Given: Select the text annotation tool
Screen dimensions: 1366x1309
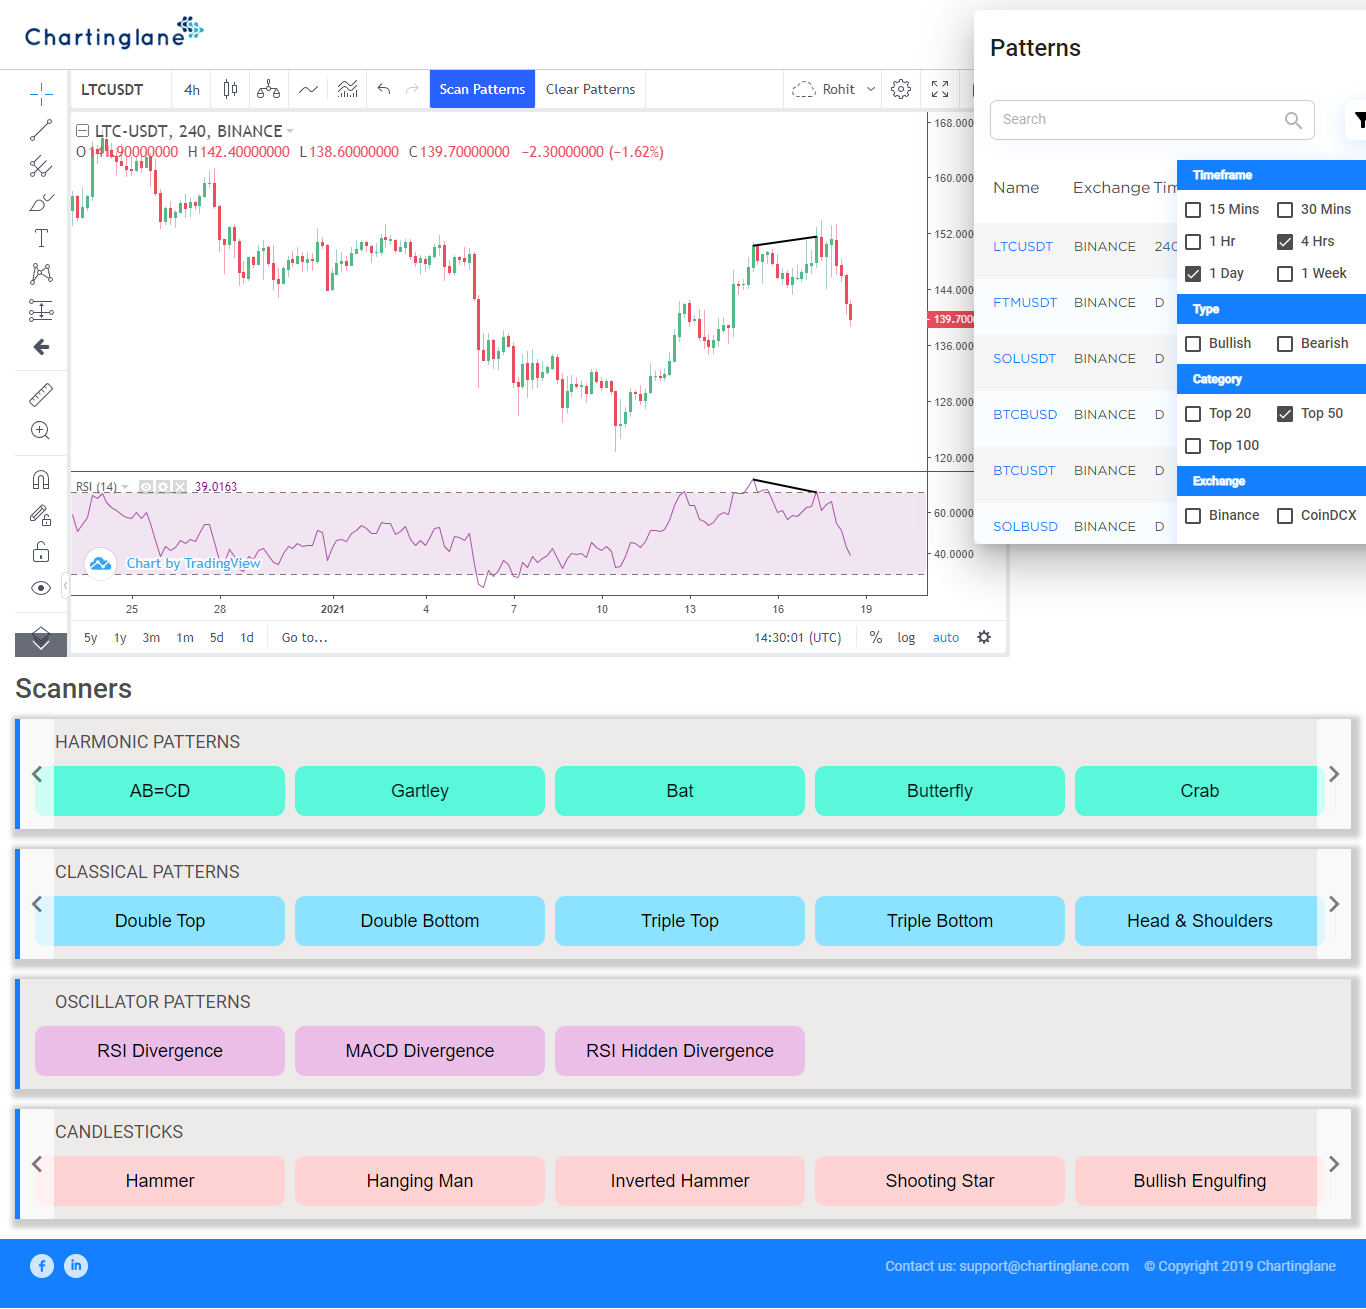Looking at the screenshot, I should click(x=41, y=238).
